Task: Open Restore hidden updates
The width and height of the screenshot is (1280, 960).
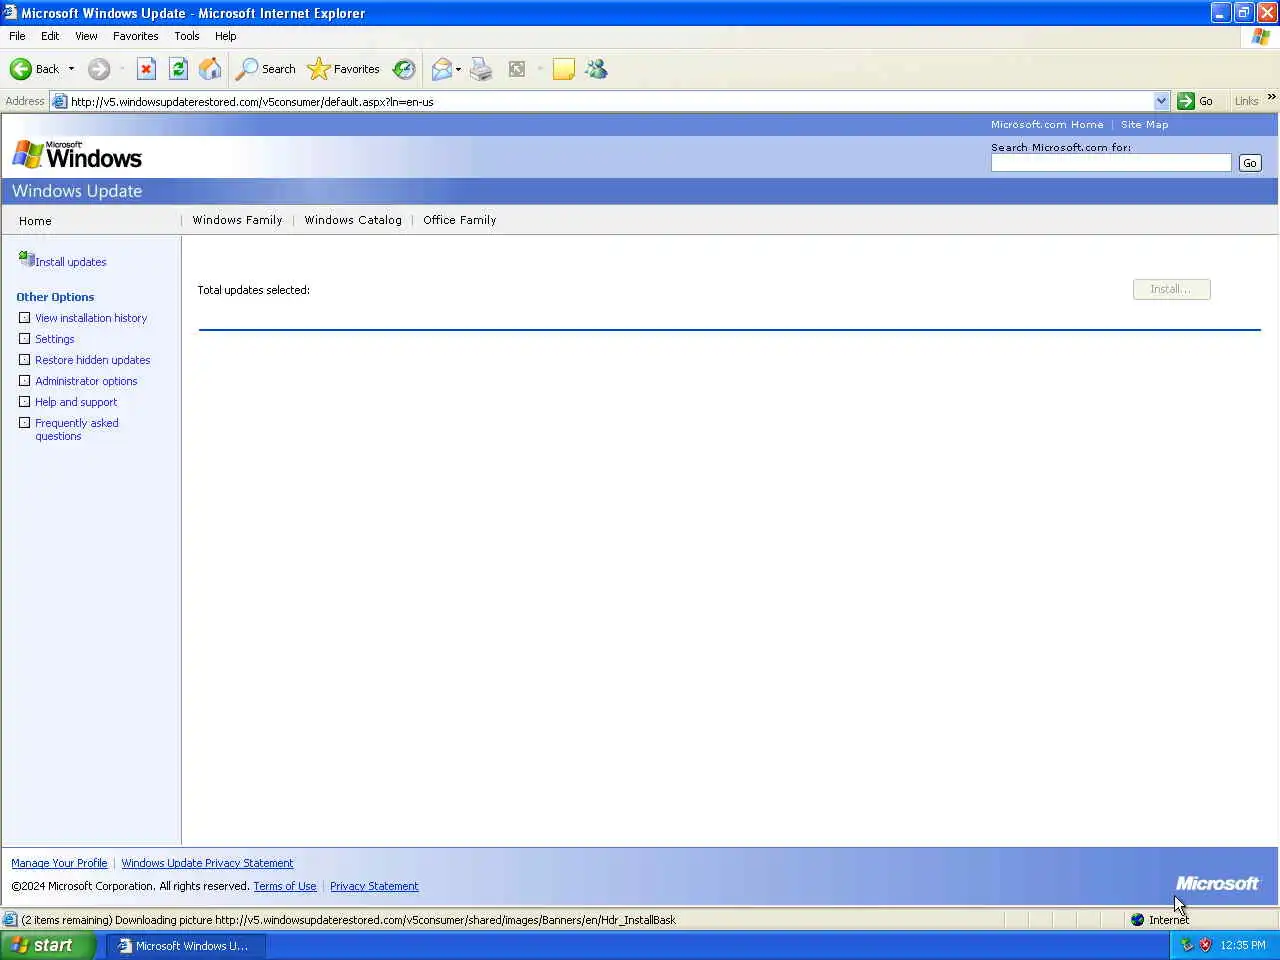Action: tap(93, 360)
